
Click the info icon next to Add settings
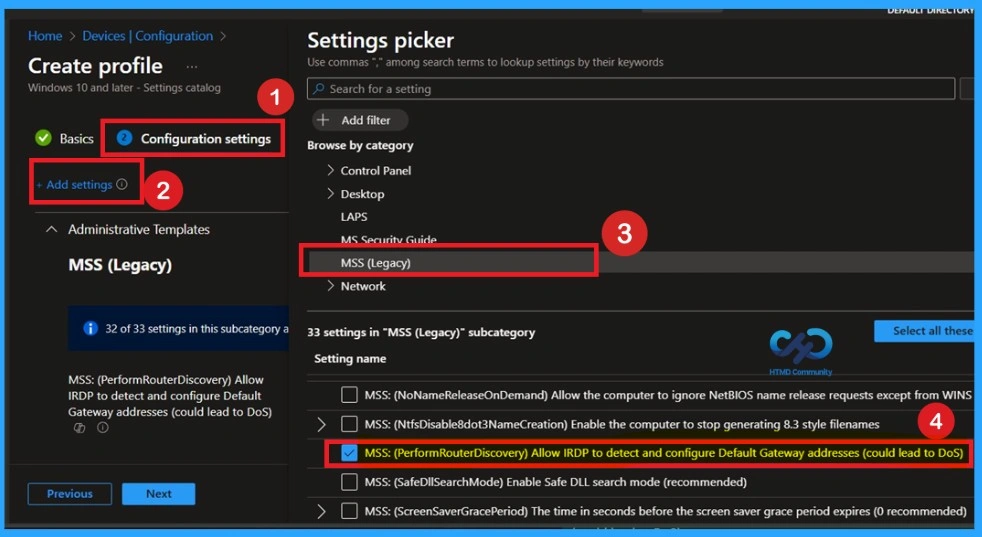[122, 184]
